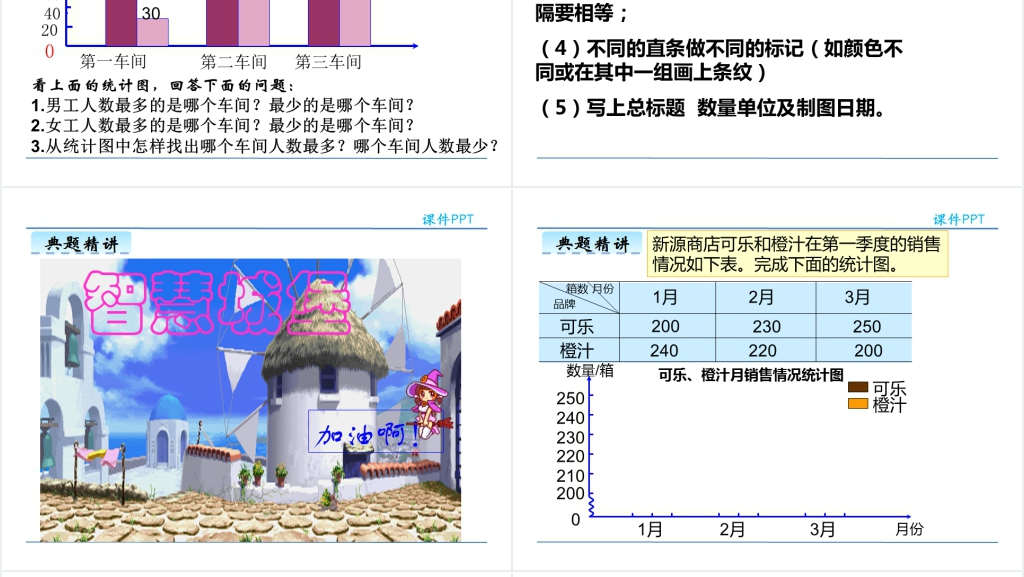
Task: Click 典题精讲 label above the castle picture
Action: [x=81, y=244]
